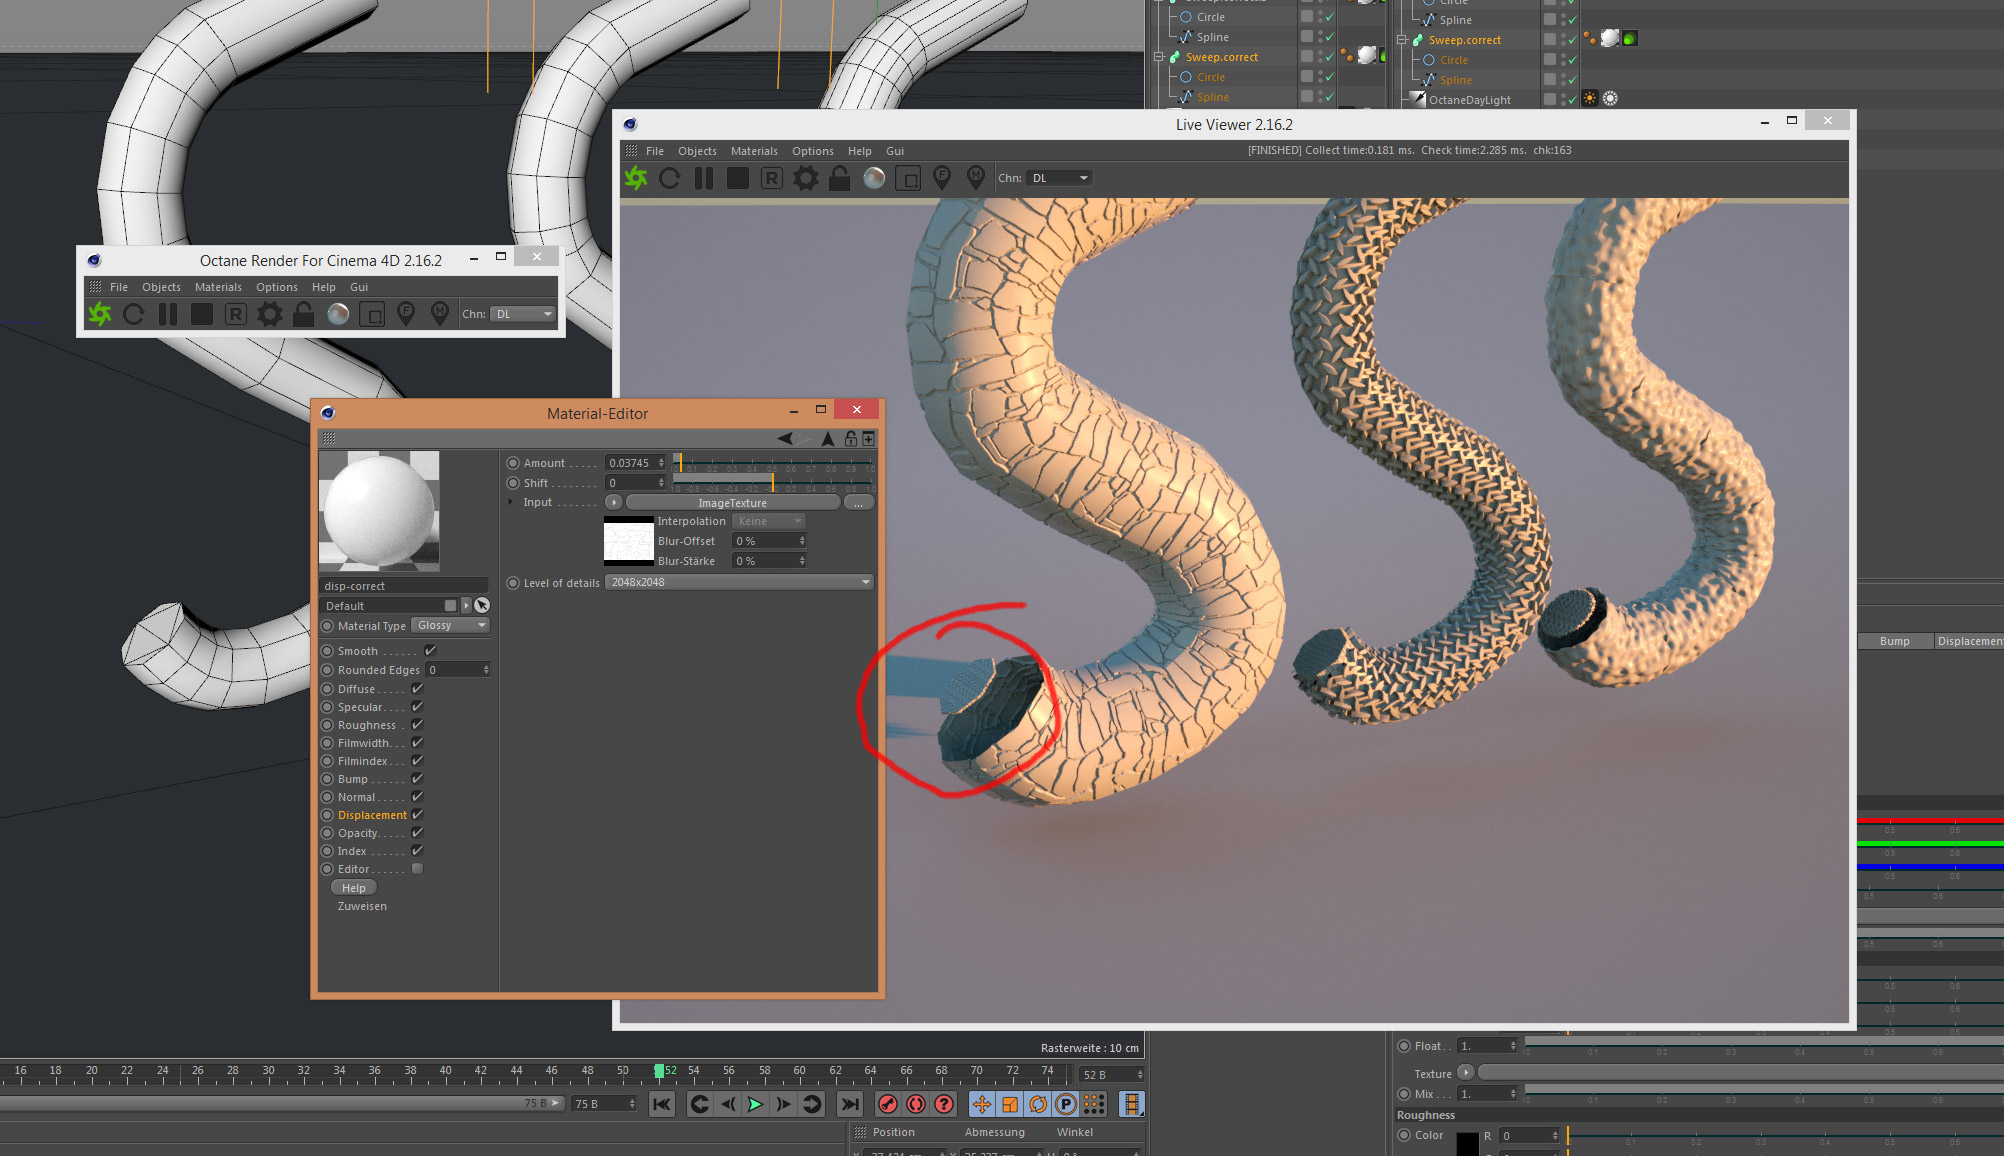The height and width of the screenshot is (1156, 2004).
Task: Click the material picker pin icon in Live Viewer
Action: (976, 178)
